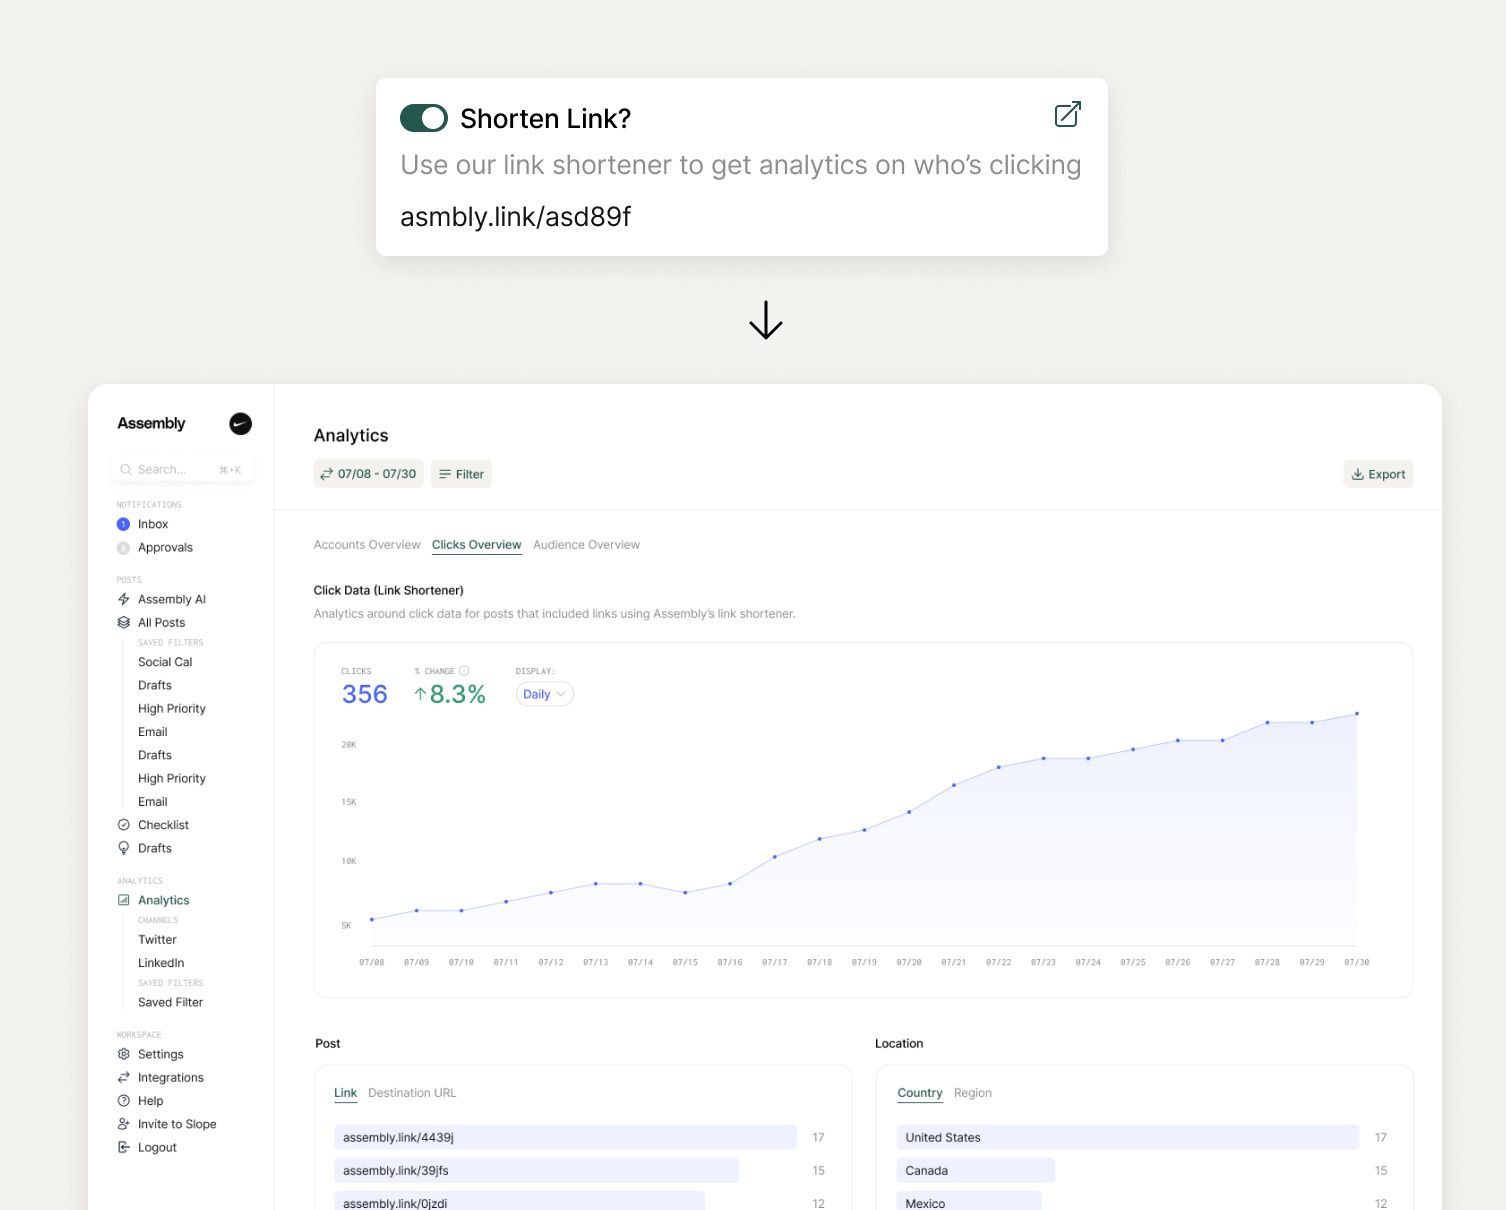Click the chart data point for 07/08

click(x=372, y=919)
